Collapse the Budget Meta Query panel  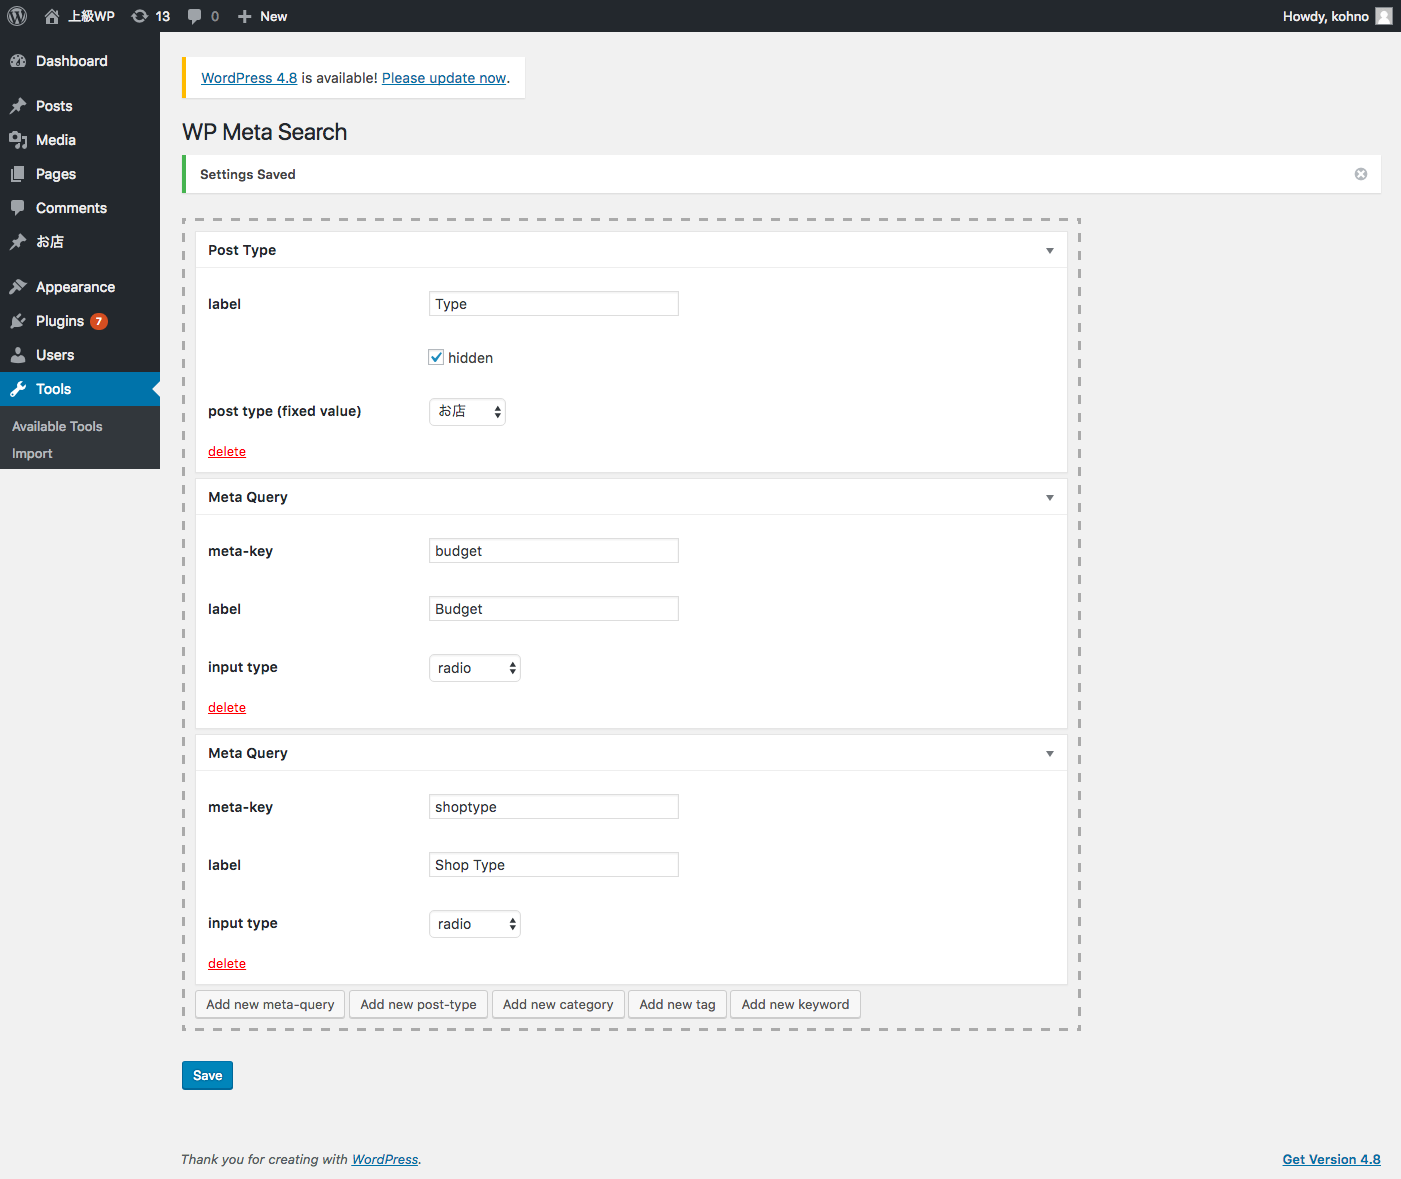[1050, 497]
